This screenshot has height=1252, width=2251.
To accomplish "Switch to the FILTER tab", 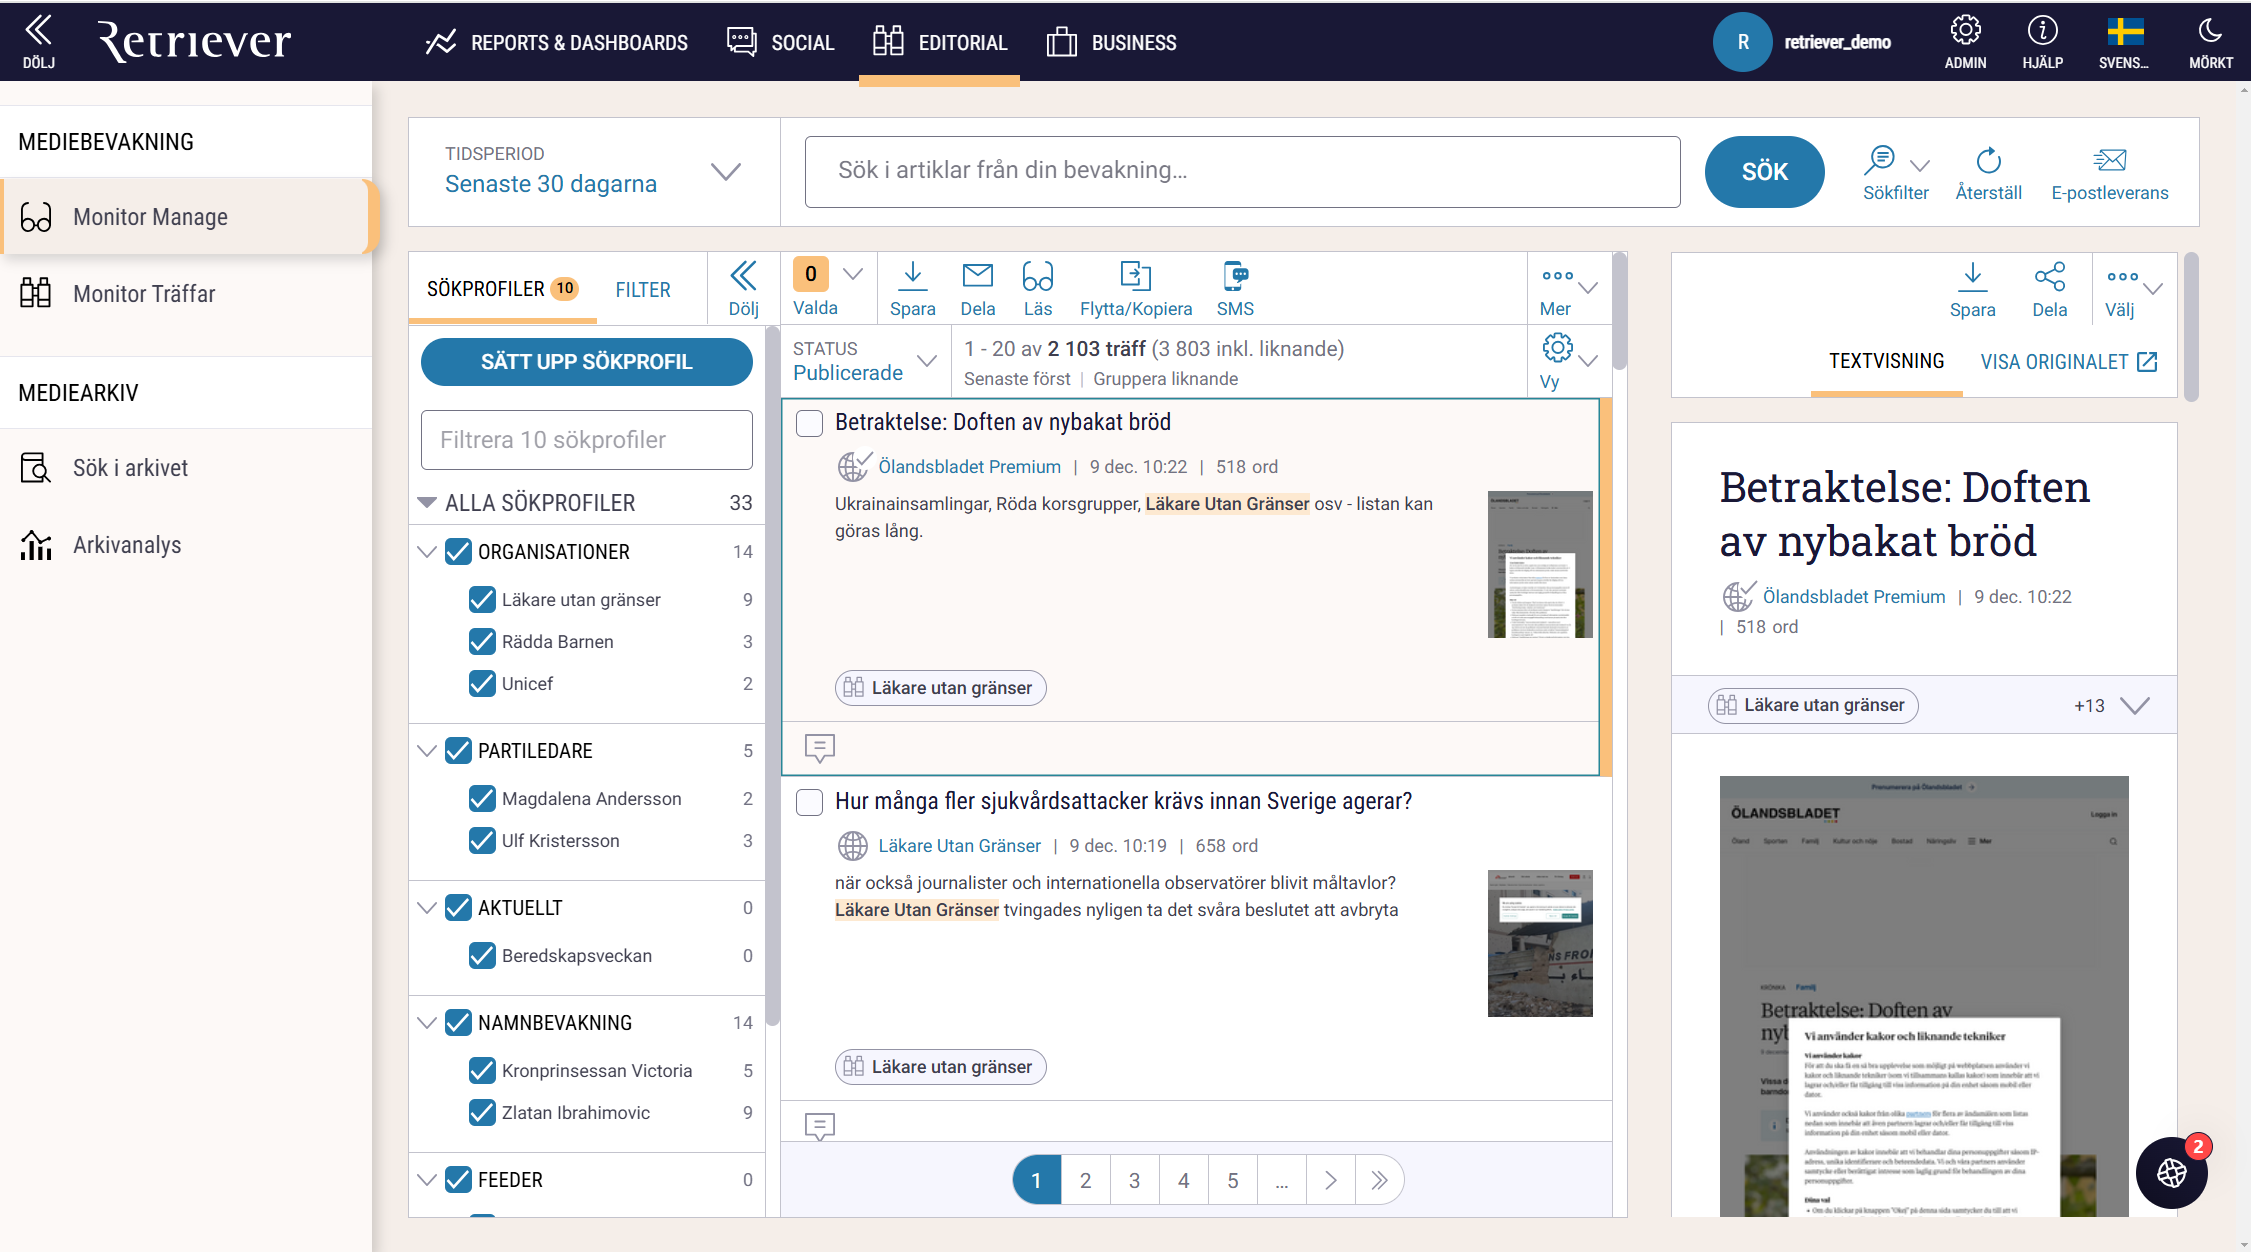I will tap(643, 290).
